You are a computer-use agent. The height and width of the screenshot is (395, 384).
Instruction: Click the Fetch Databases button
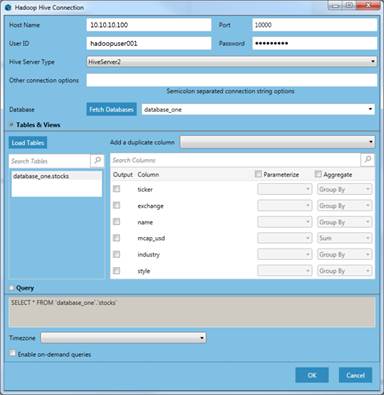(111, 109)
